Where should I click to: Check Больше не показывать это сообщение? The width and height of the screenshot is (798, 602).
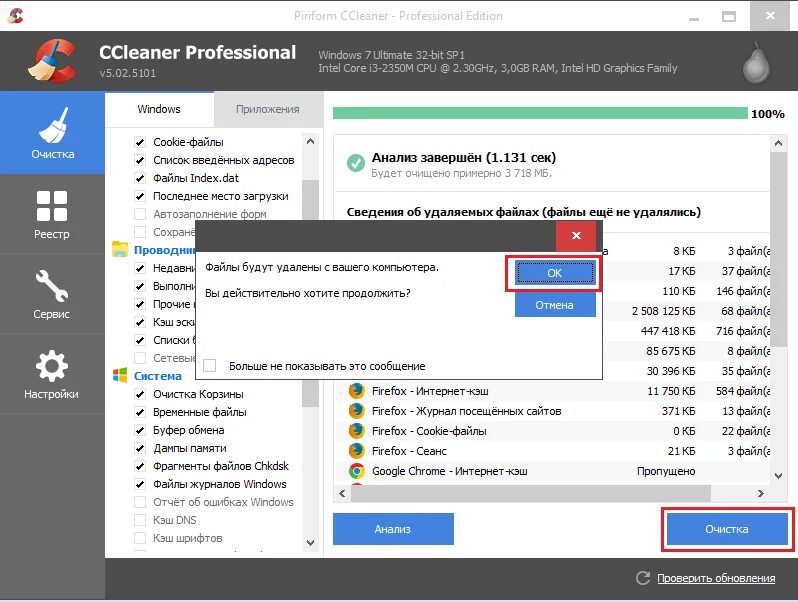point(210,365)
